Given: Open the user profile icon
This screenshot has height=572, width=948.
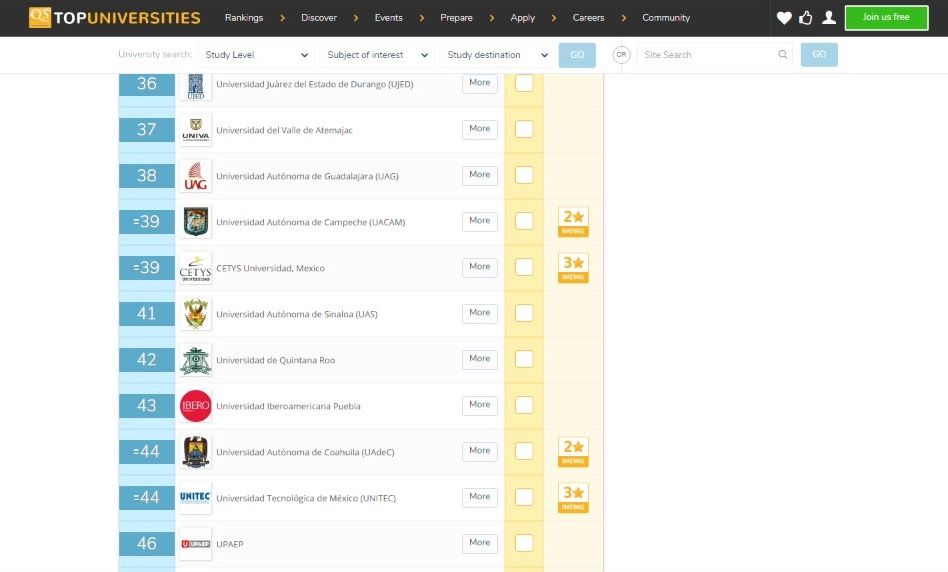Looking at the screenshot, I should pyautogui.click(x=829, y=18).
